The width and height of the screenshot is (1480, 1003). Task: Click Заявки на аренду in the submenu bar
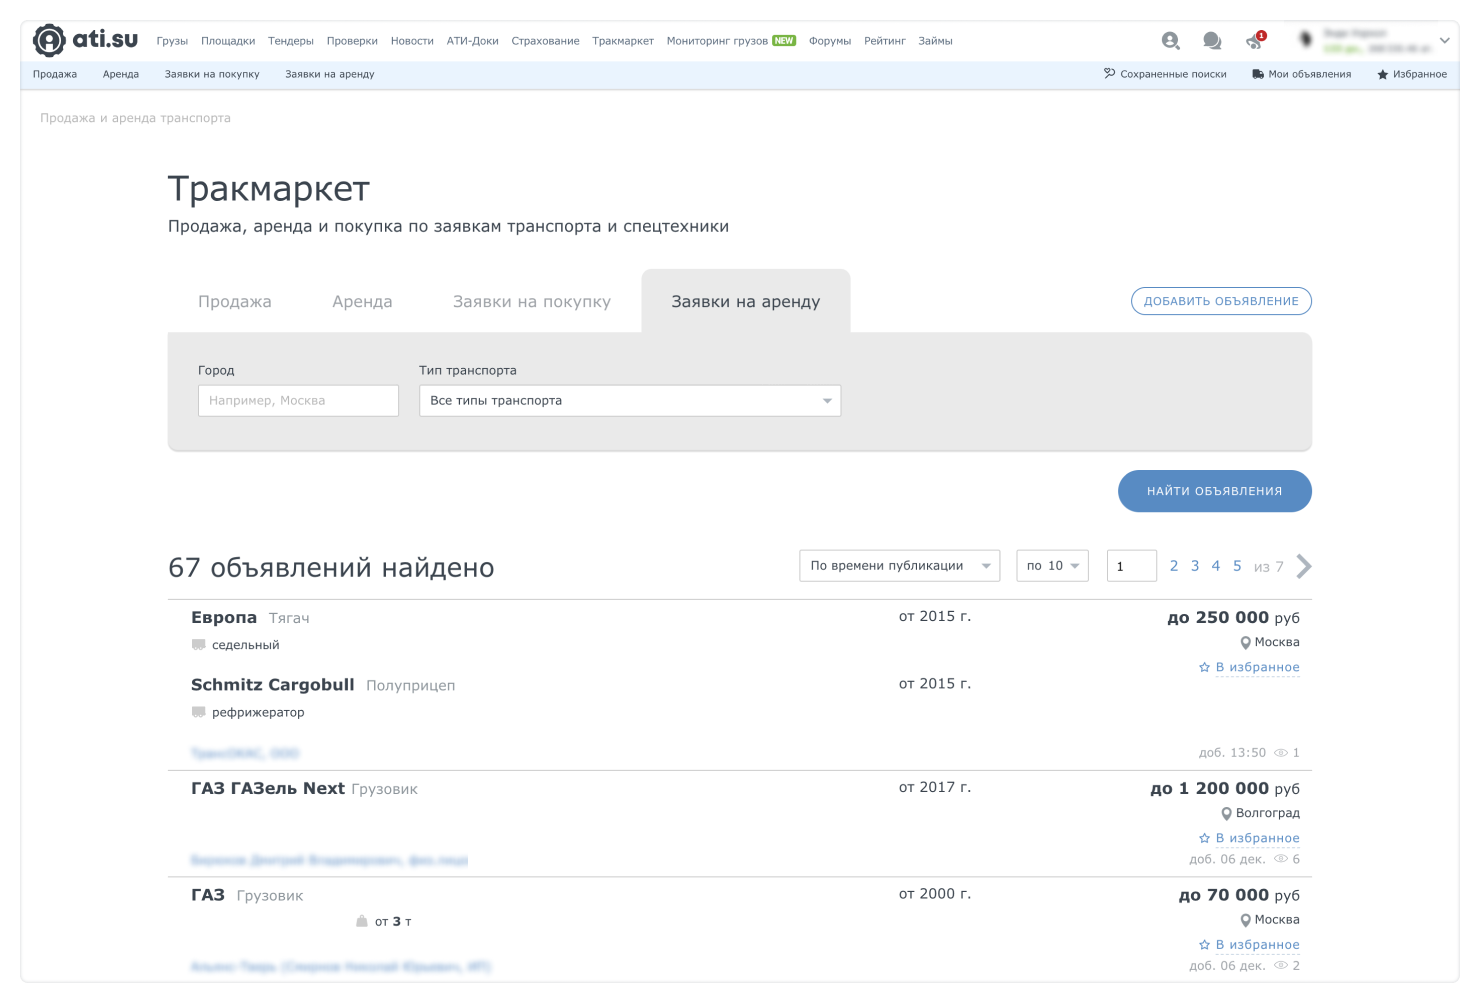click(x=330, y=74)
